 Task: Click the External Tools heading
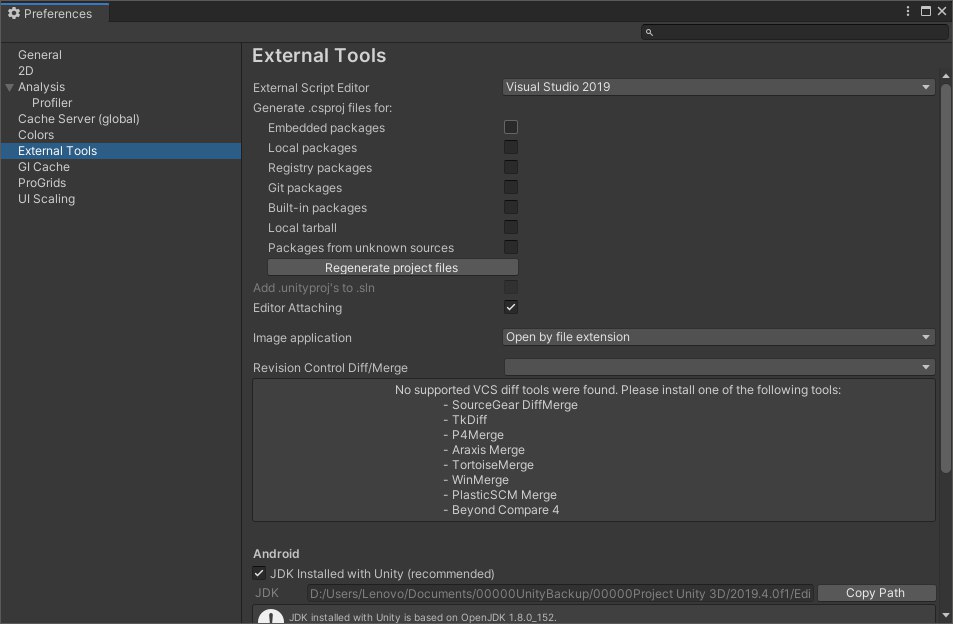pyautogui.click(x=319, y=56)
